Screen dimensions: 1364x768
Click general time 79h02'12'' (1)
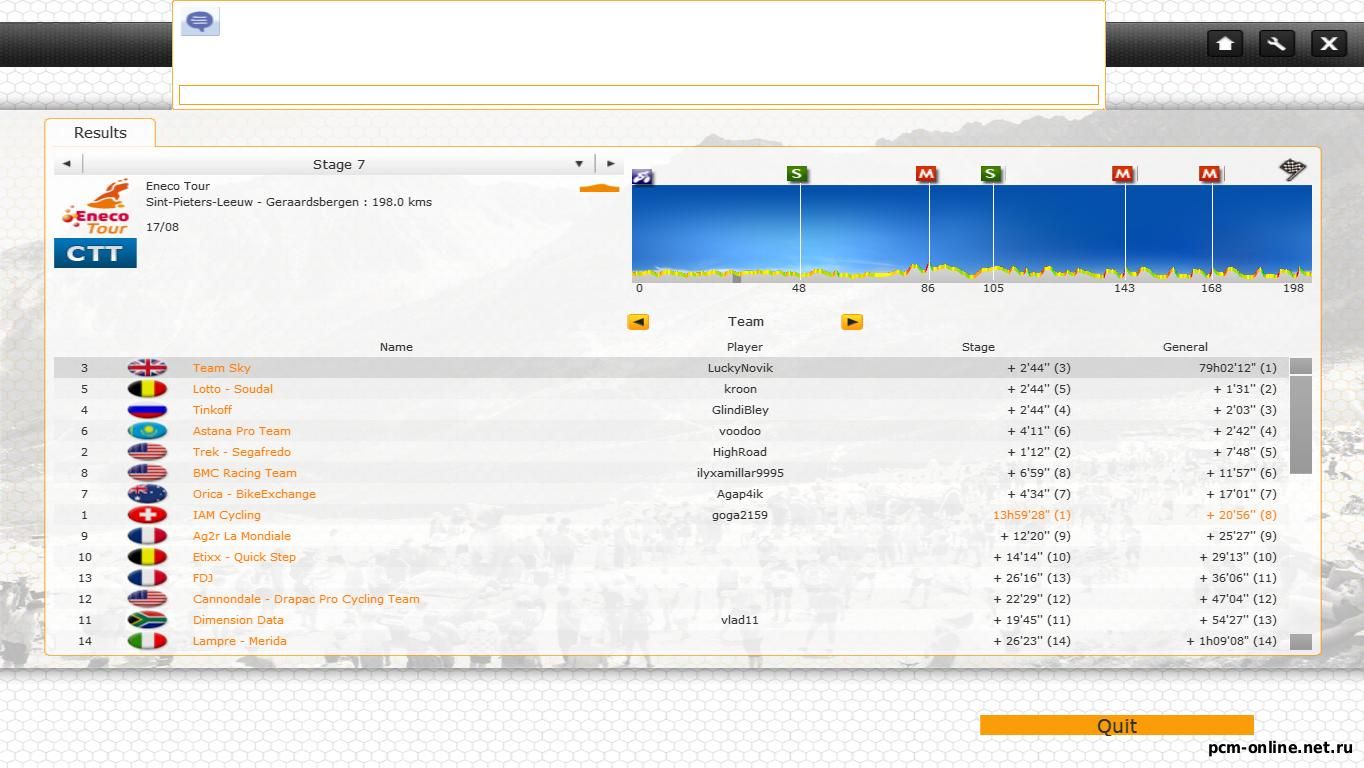(x=1237, y=368)
